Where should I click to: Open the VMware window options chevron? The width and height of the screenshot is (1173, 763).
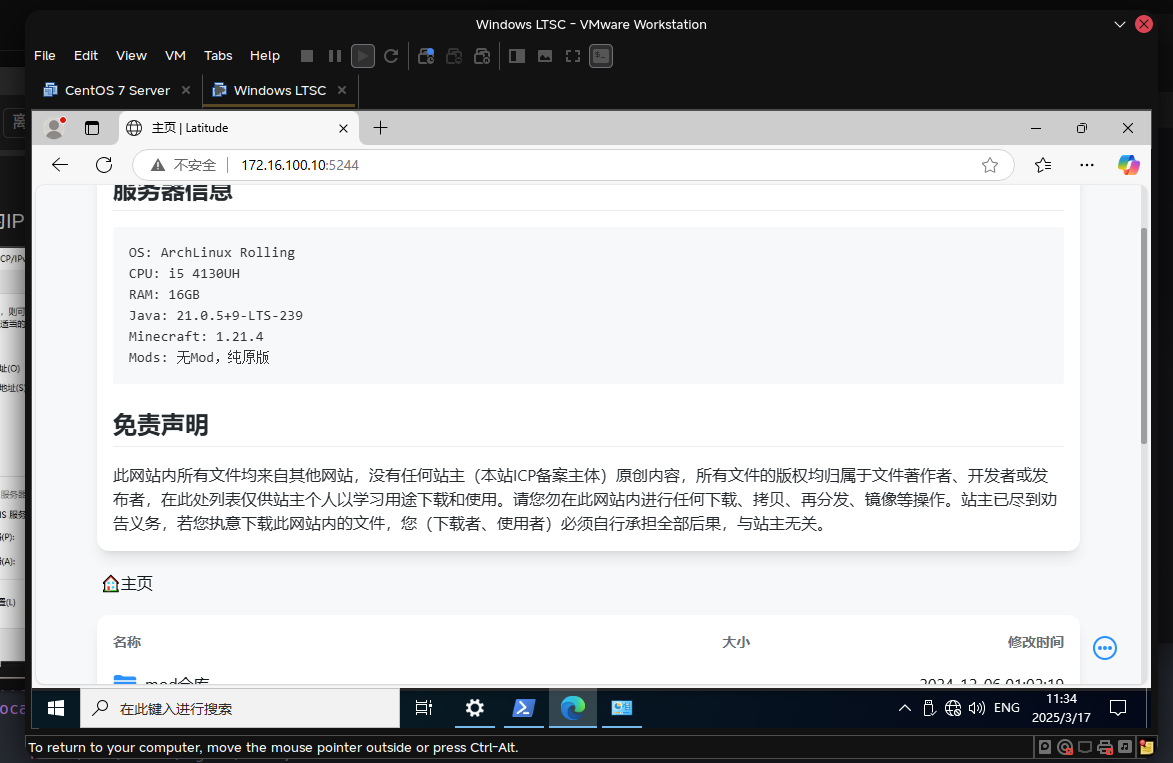point(1119,24)
